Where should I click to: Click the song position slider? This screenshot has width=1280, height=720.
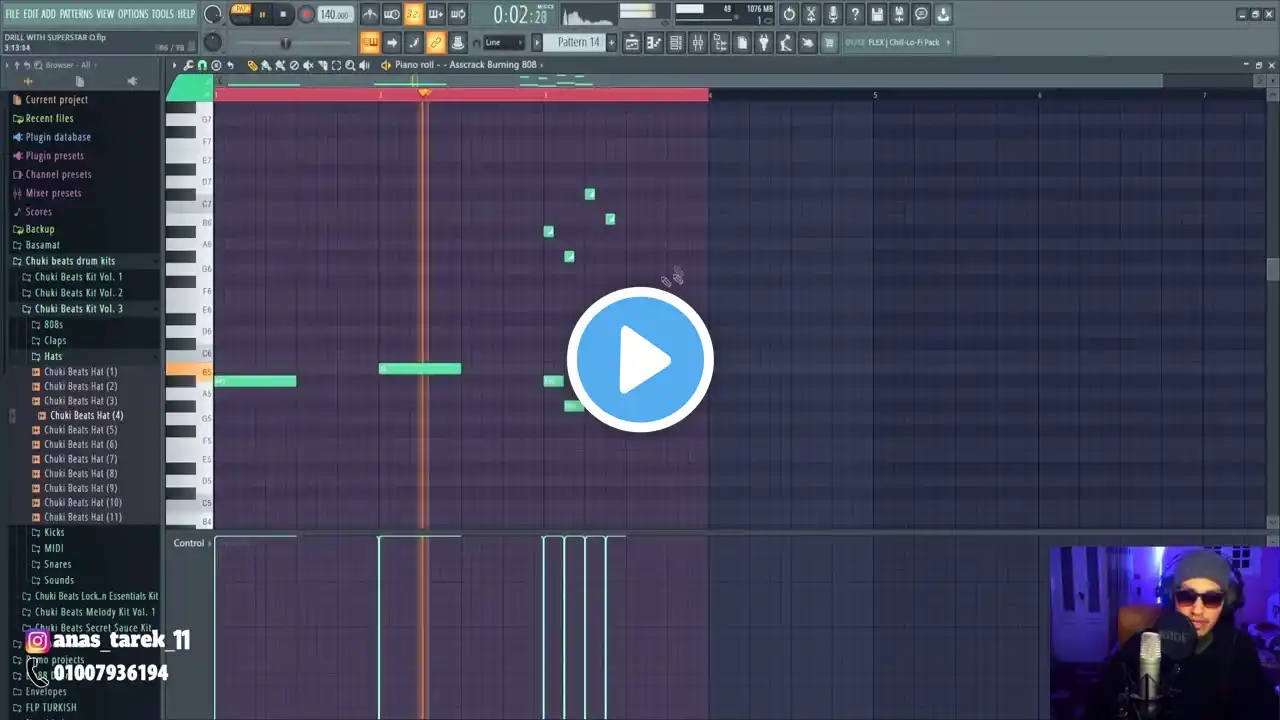pos(285,42)
